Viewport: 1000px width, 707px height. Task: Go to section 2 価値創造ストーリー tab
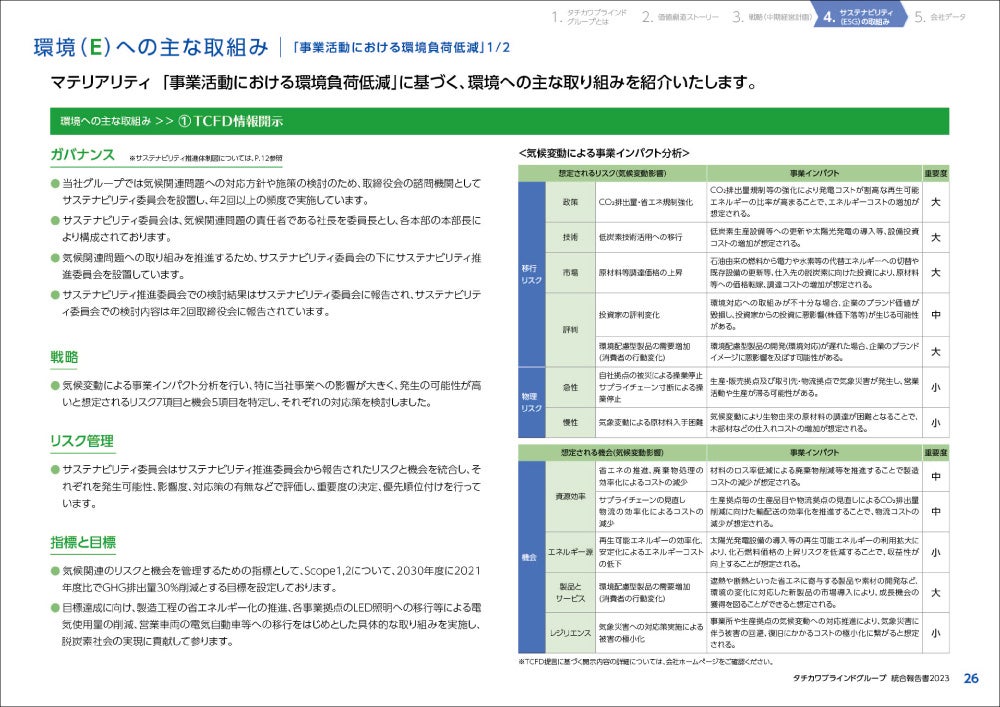(x=680, y=17)
